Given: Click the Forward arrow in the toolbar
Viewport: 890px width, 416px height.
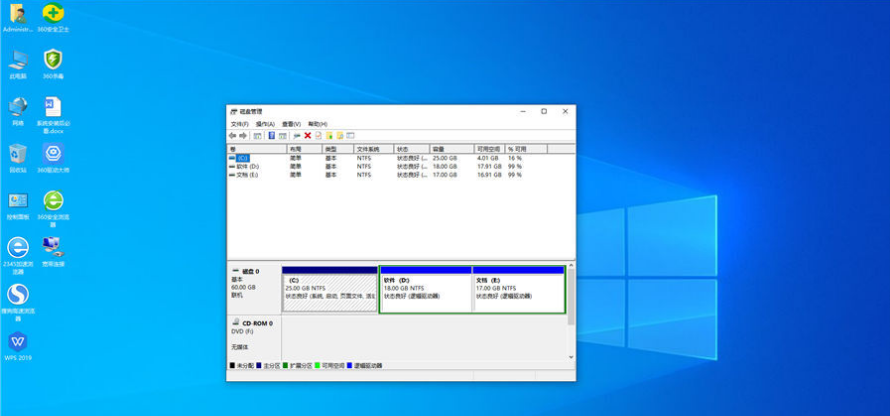Looking at the screenshot, I should 243,135.
